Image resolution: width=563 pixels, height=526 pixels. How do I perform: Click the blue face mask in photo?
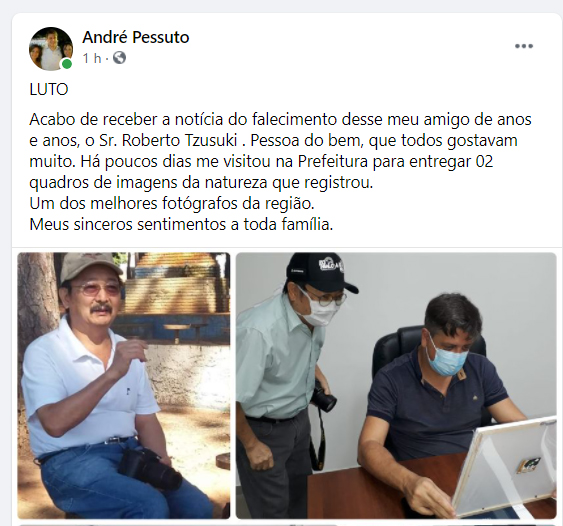point(446,358)
